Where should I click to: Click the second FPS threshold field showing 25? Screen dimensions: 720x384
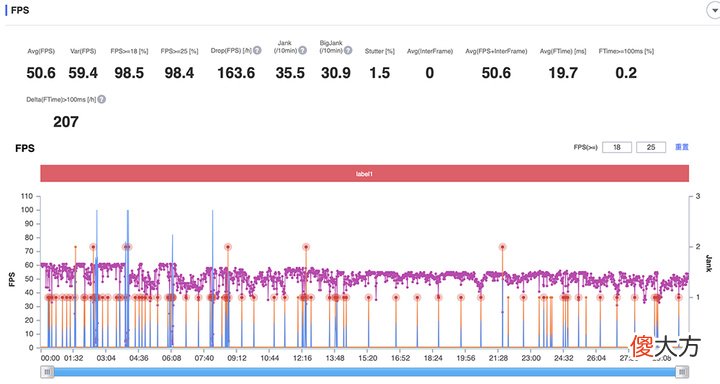[651, 147]
